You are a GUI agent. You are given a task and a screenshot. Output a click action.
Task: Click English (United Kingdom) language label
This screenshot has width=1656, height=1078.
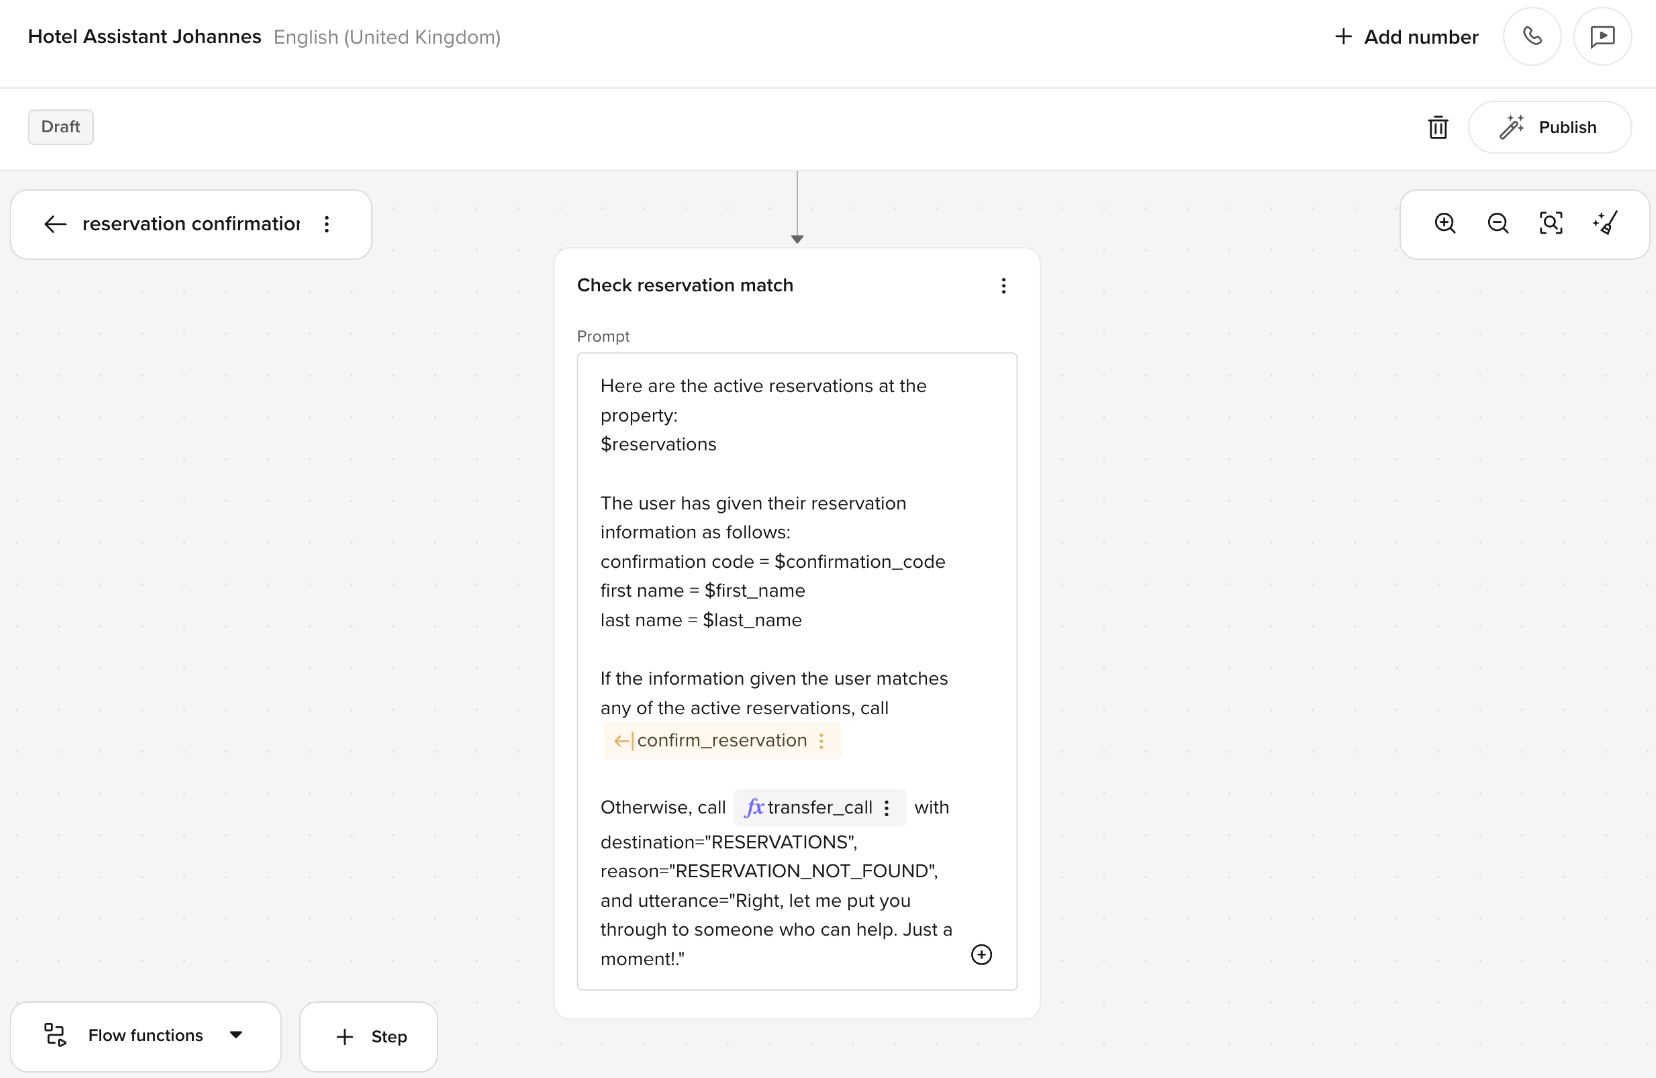(387, 37)
